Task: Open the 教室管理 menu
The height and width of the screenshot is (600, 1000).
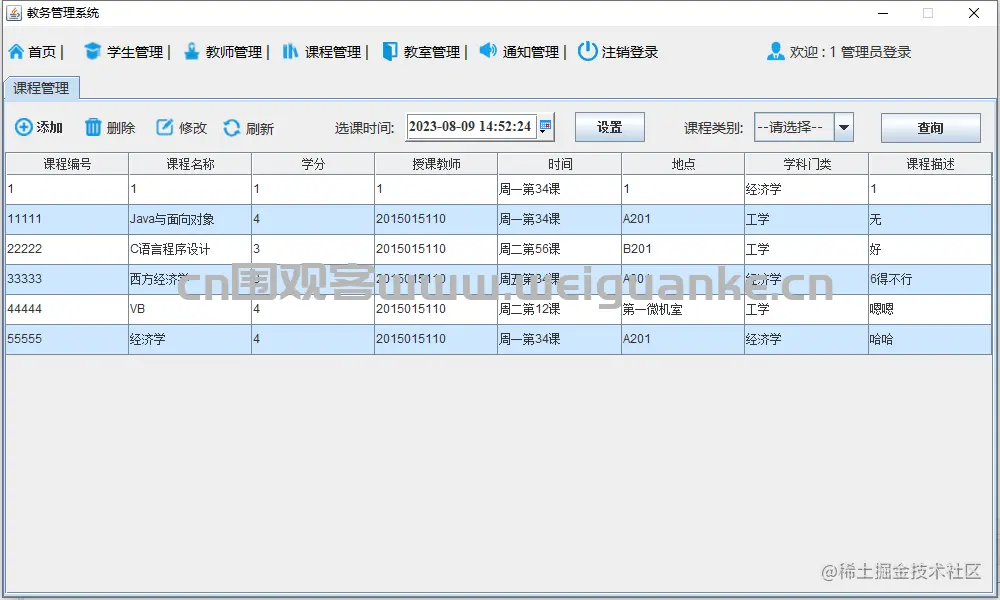Action: tap(432, 52)
